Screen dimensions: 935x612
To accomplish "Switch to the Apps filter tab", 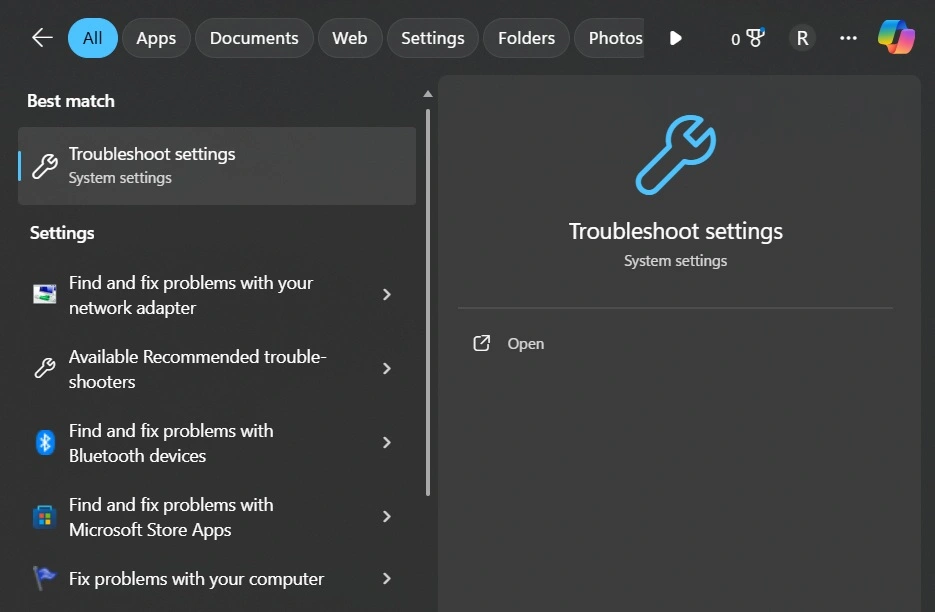I will (x=156, y=38).
